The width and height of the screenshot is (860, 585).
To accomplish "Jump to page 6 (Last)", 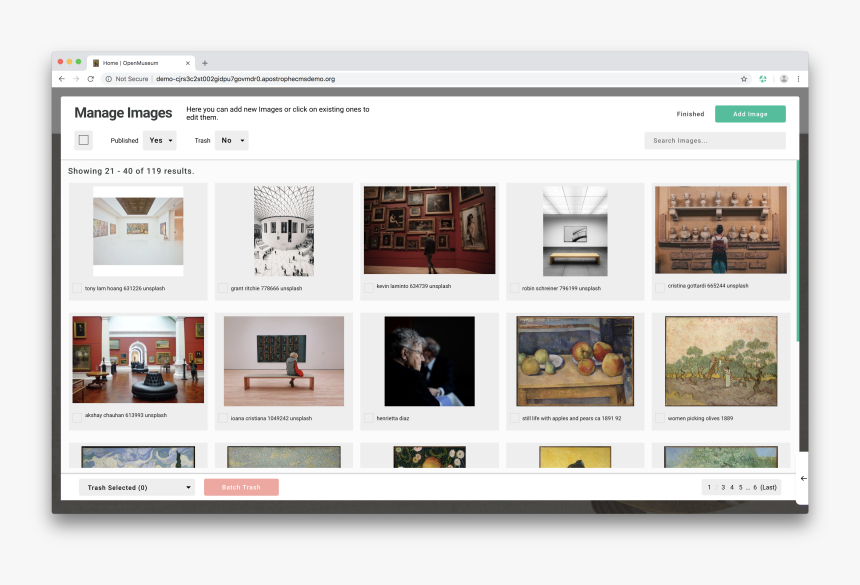I will 765,487.
